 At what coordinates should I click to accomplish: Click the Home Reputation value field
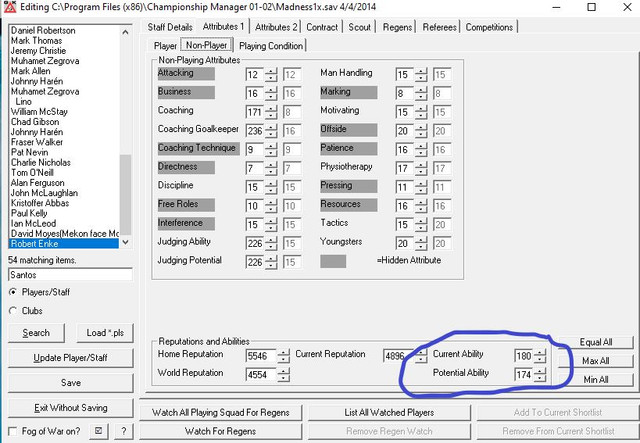coord(261,356)
